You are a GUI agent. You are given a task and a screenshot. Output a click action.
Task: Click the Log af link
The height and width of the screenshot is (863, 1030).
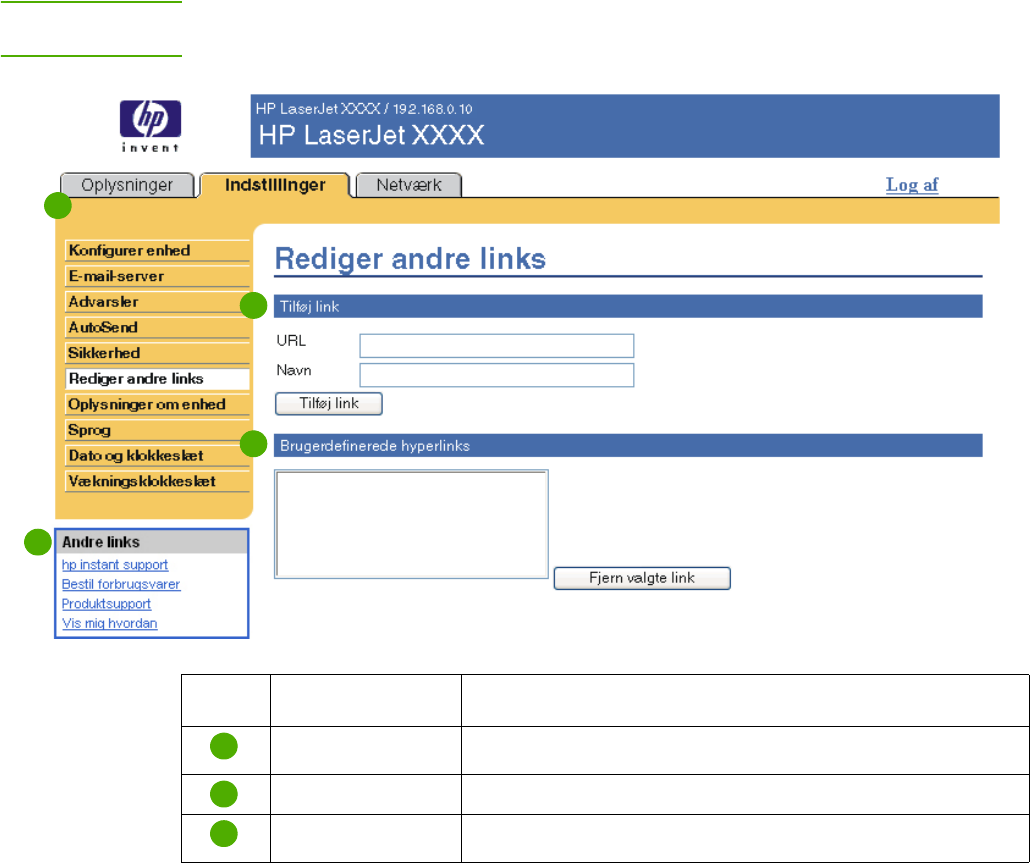click(912, 185)
